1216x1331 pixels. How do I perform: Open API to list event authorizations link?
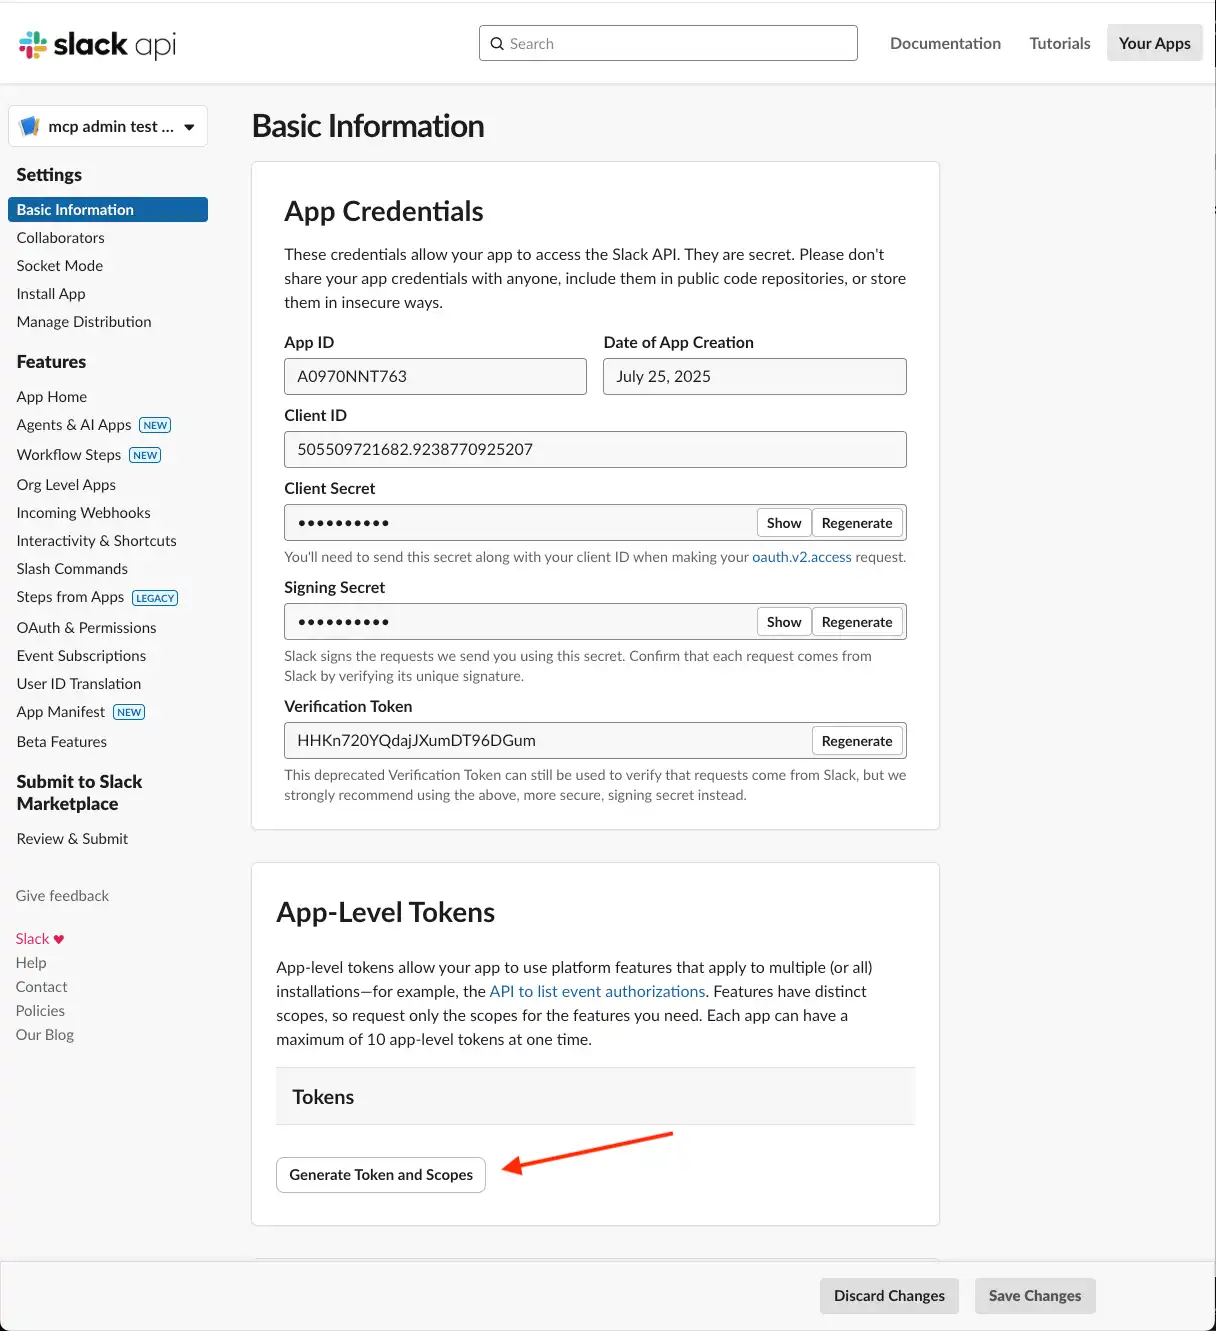[x=597, y=992]
